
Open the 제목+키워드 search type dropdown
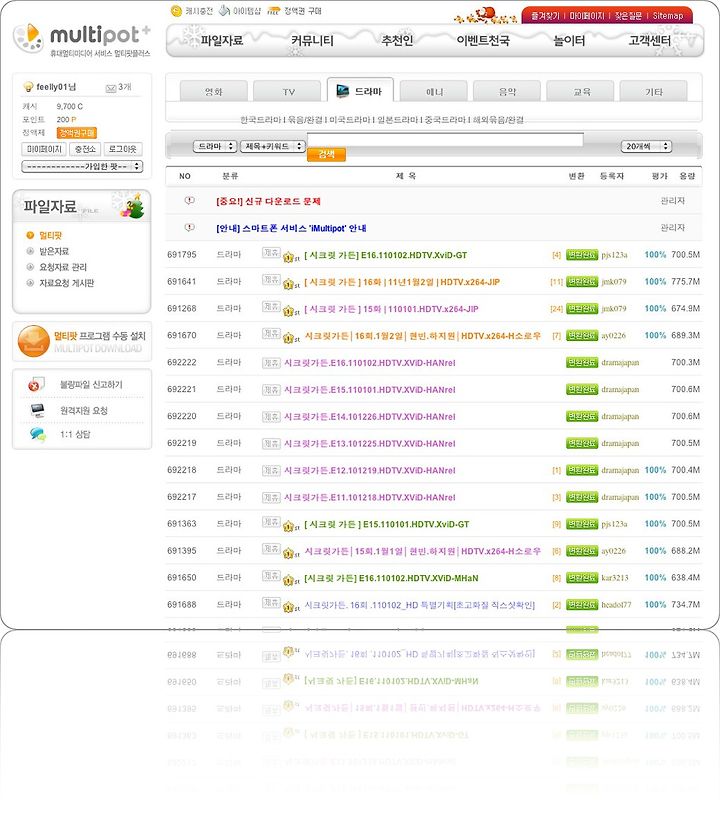pos(272,147)
